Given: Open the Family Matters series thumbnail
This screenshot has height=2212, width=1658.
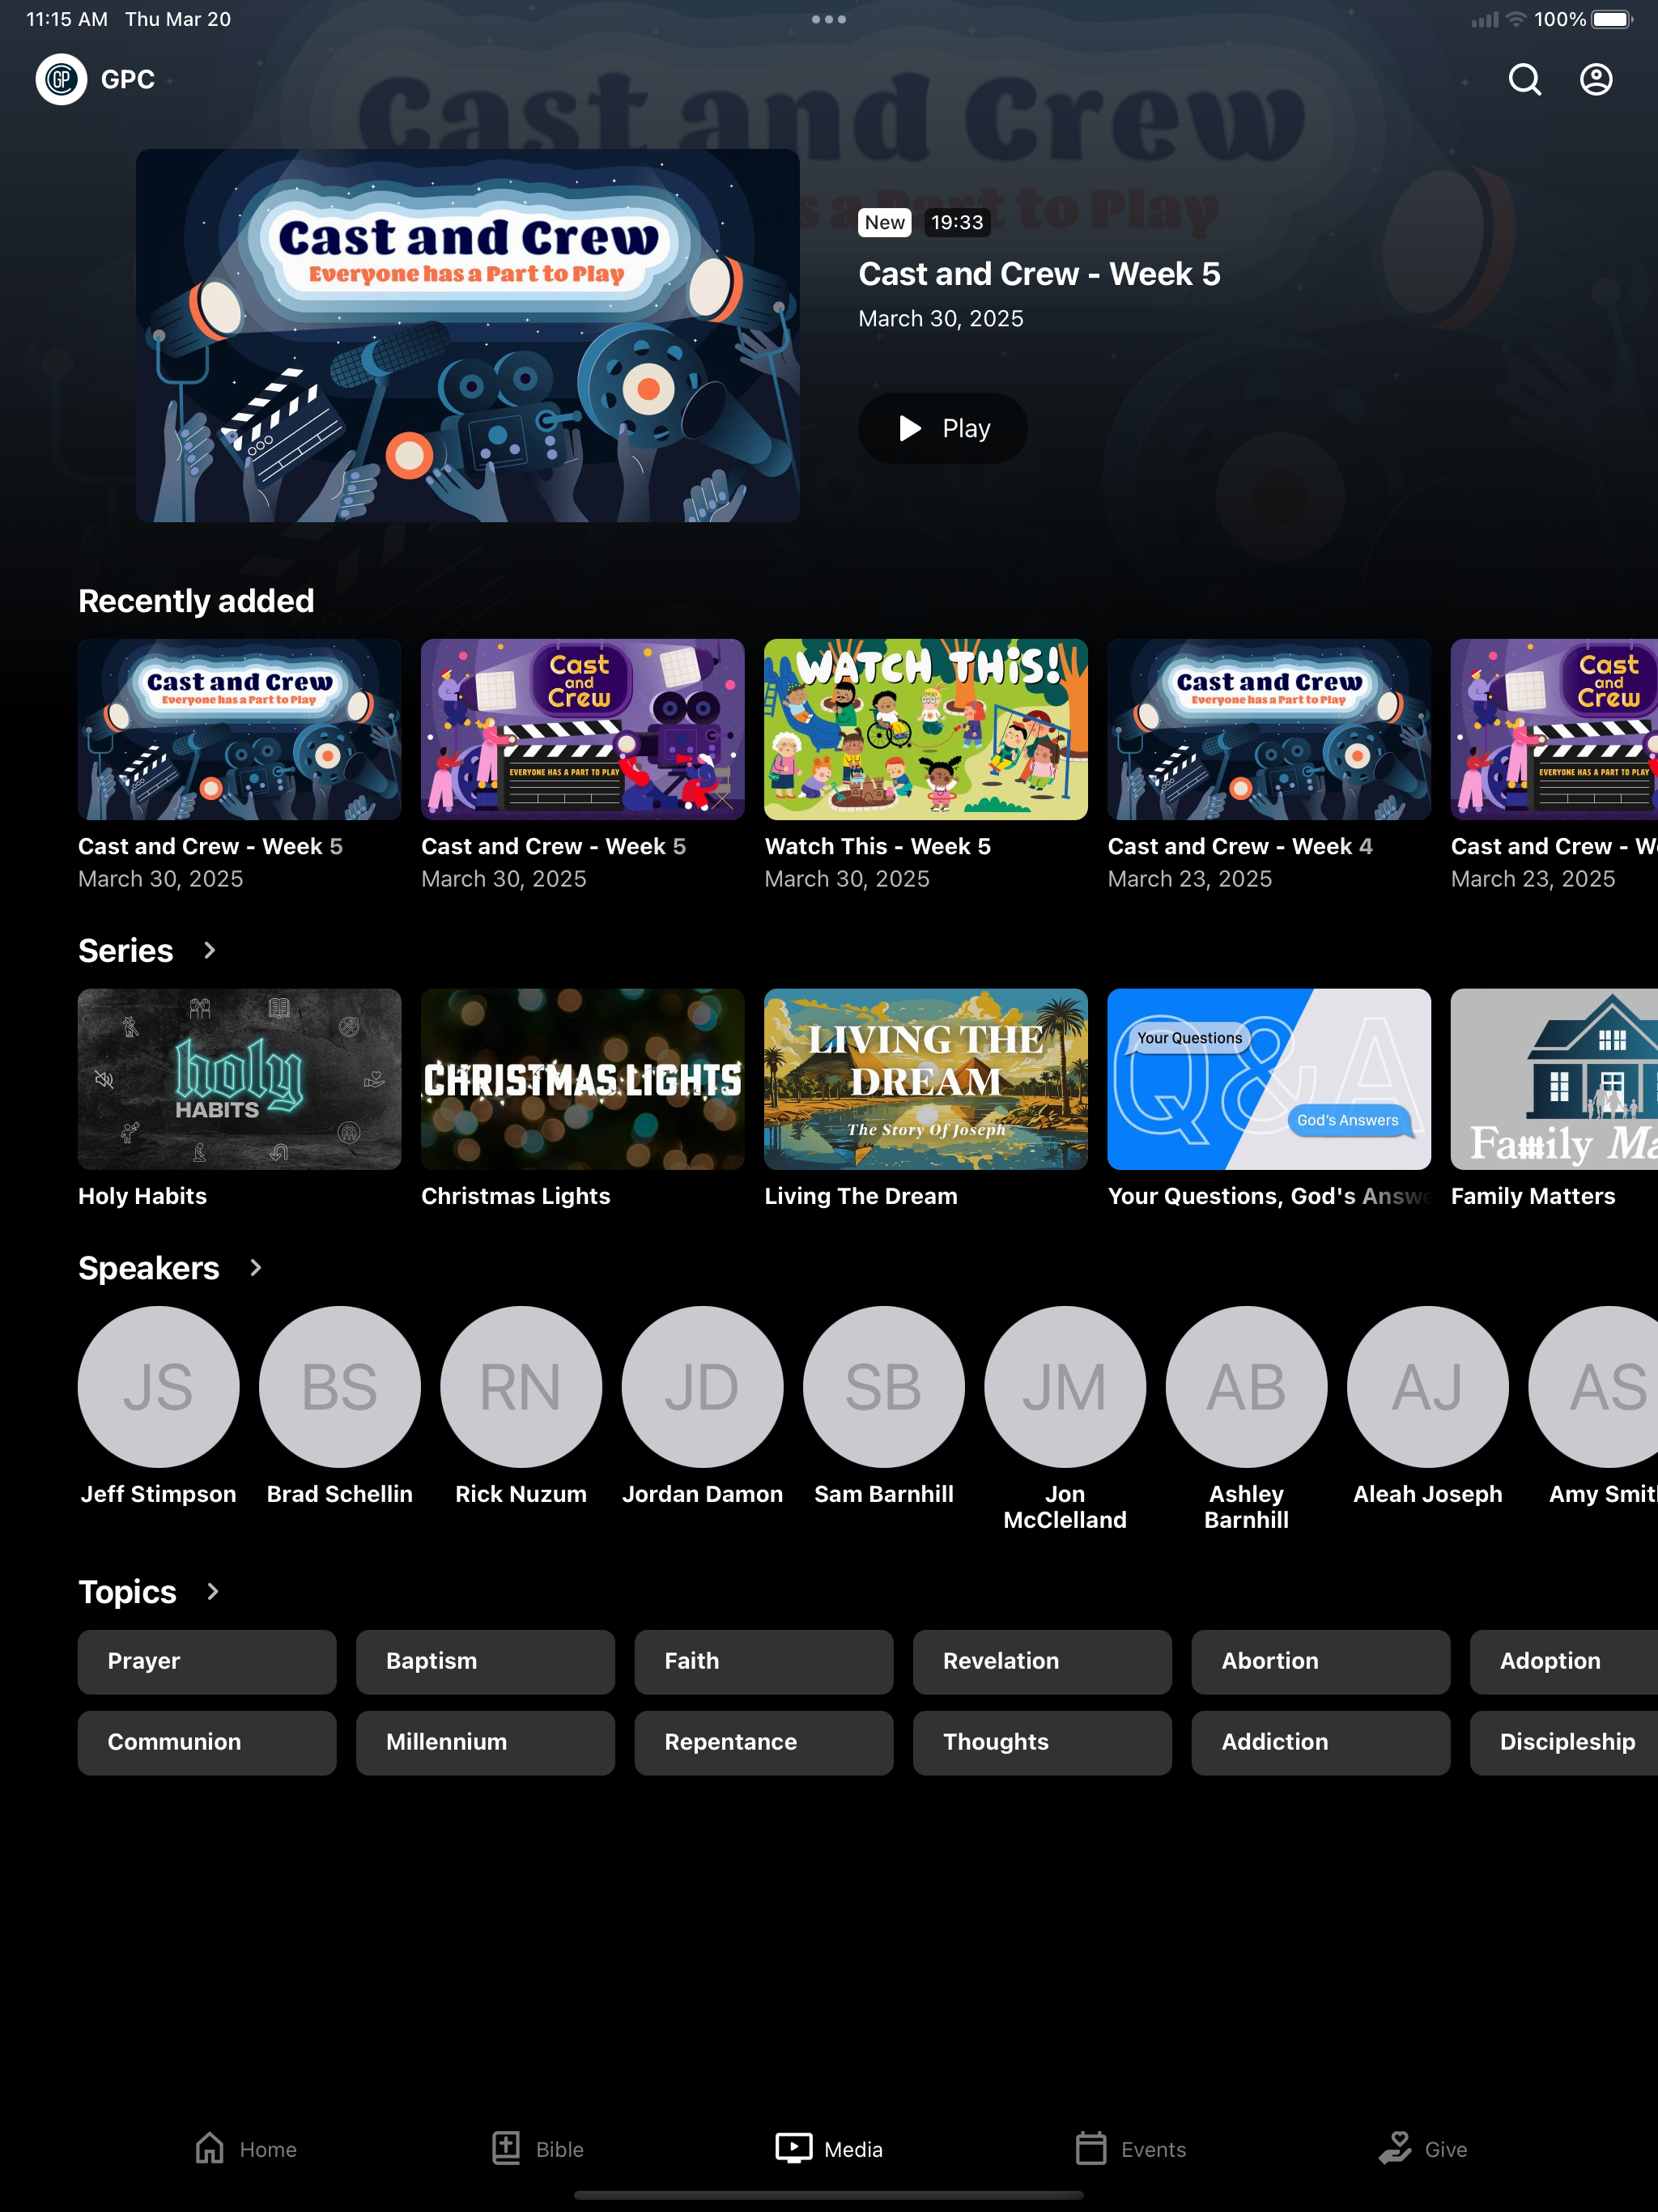Looking at the screenshot, I should 1554,1079.
